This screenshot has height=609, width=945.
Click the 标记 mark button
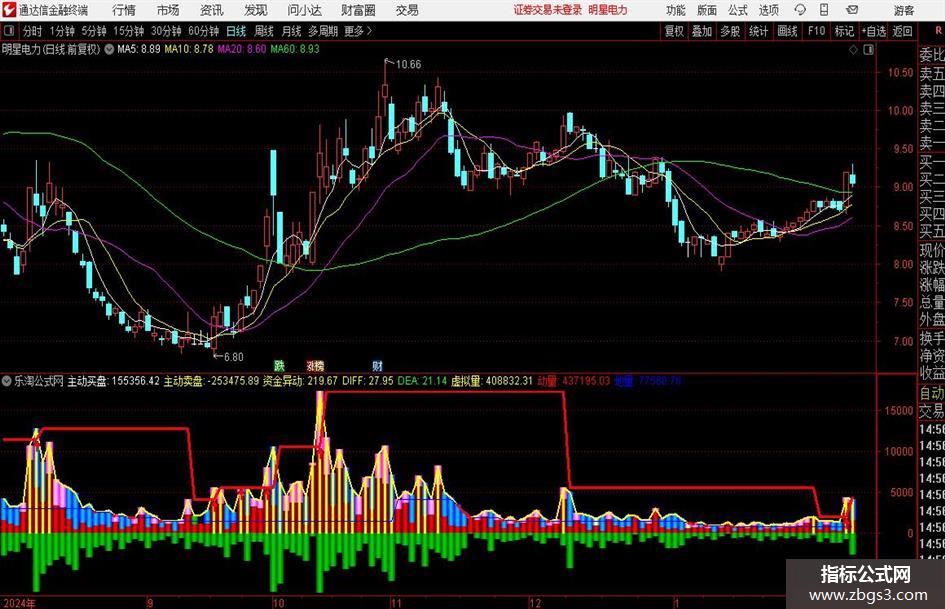tap(844, 31)
